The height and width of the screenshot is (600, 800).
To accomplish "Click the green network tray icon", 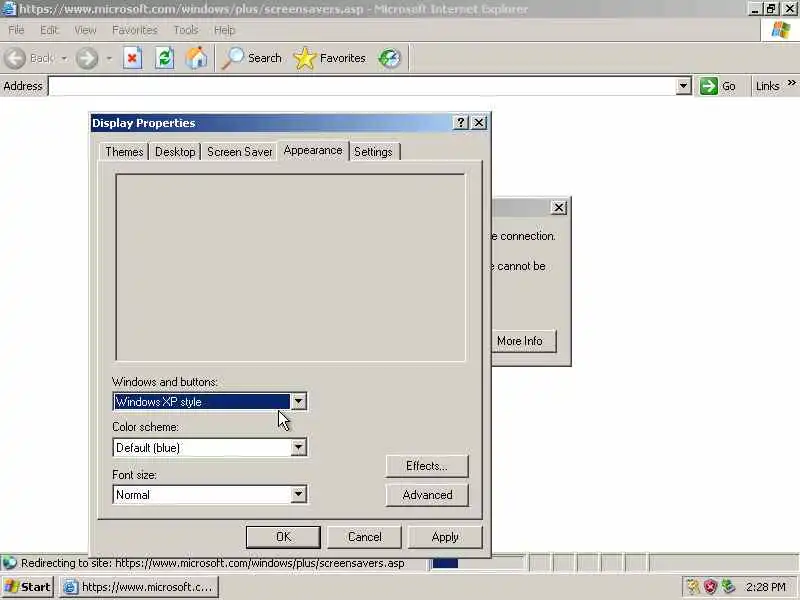I will click(x=728, y=587).
